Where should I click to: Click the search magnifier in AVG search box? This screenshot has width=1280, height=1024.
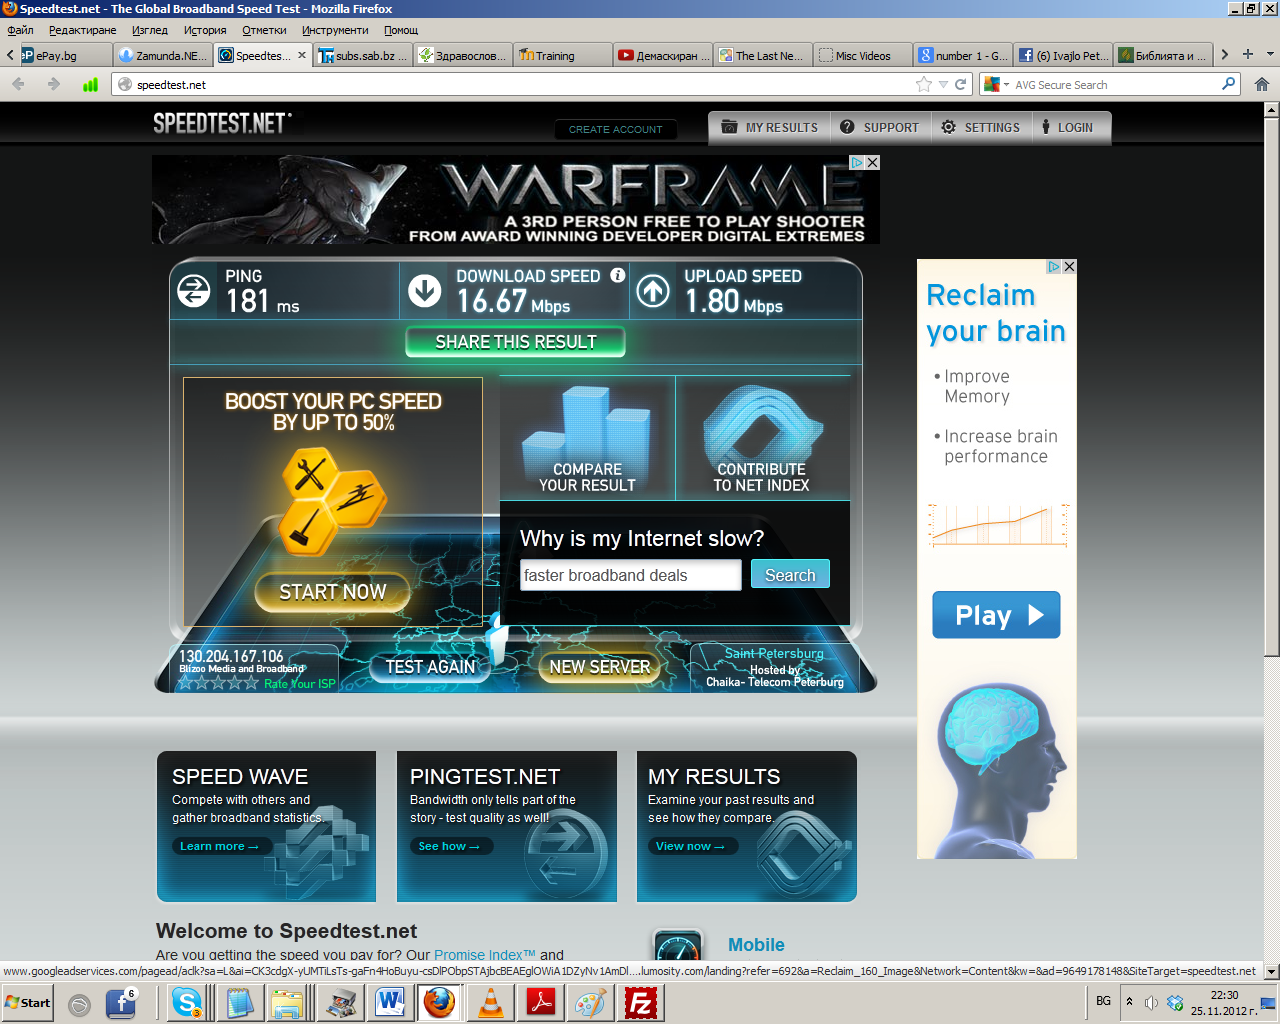pyautogui.click(x=1229, y=84)
